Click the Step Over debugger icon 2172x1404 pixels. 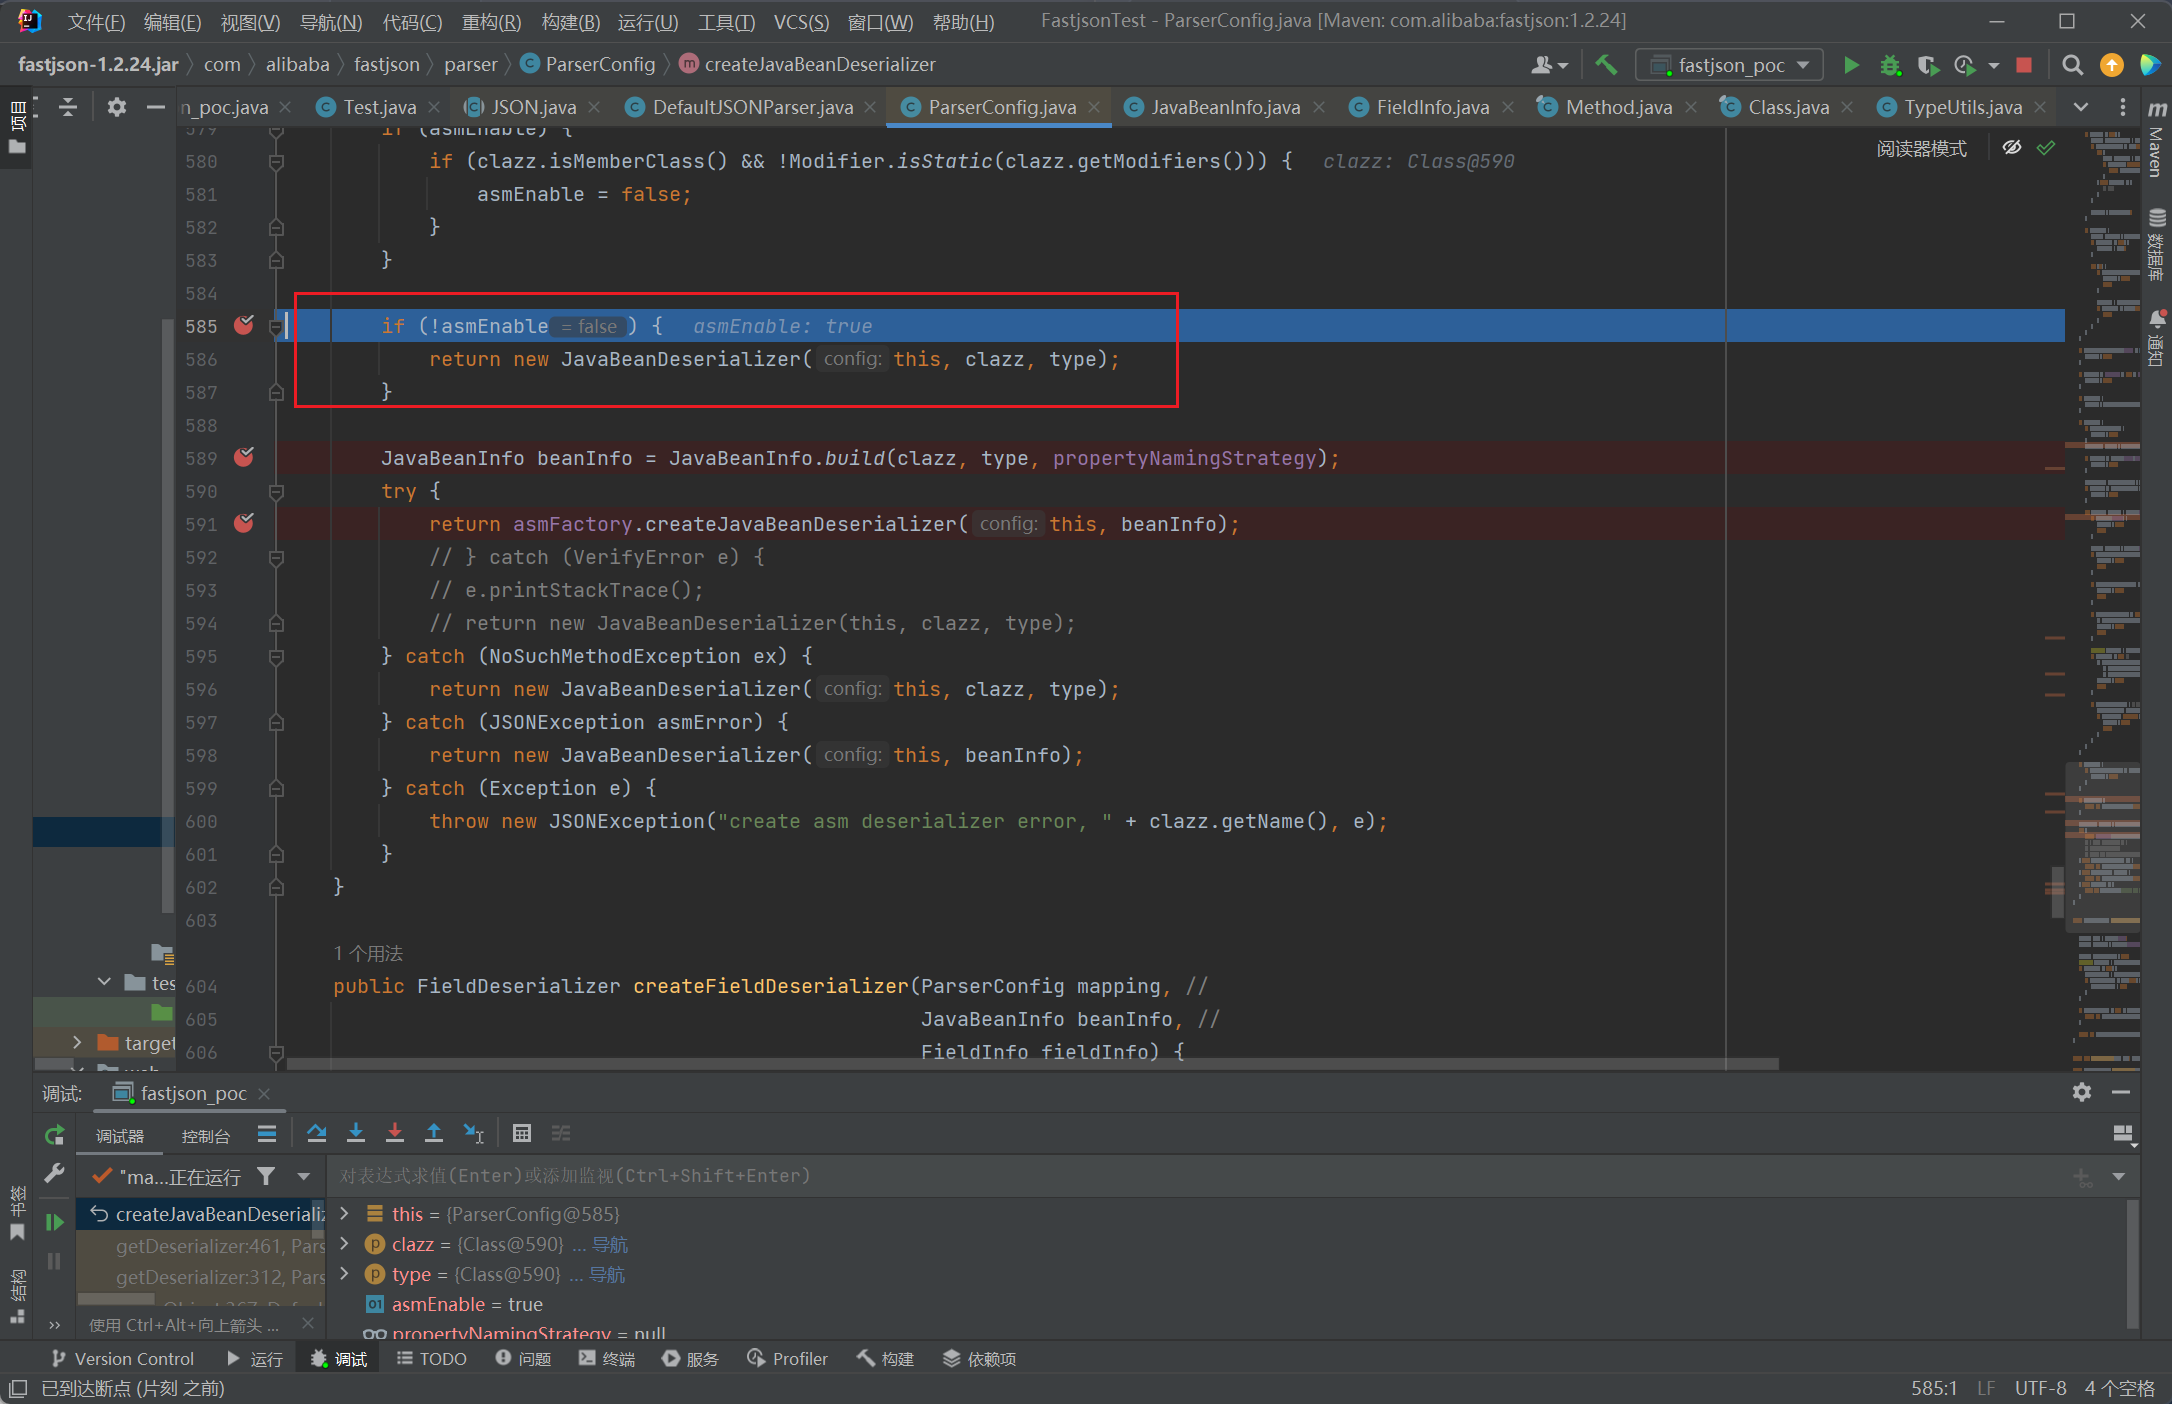point(317,1133)
